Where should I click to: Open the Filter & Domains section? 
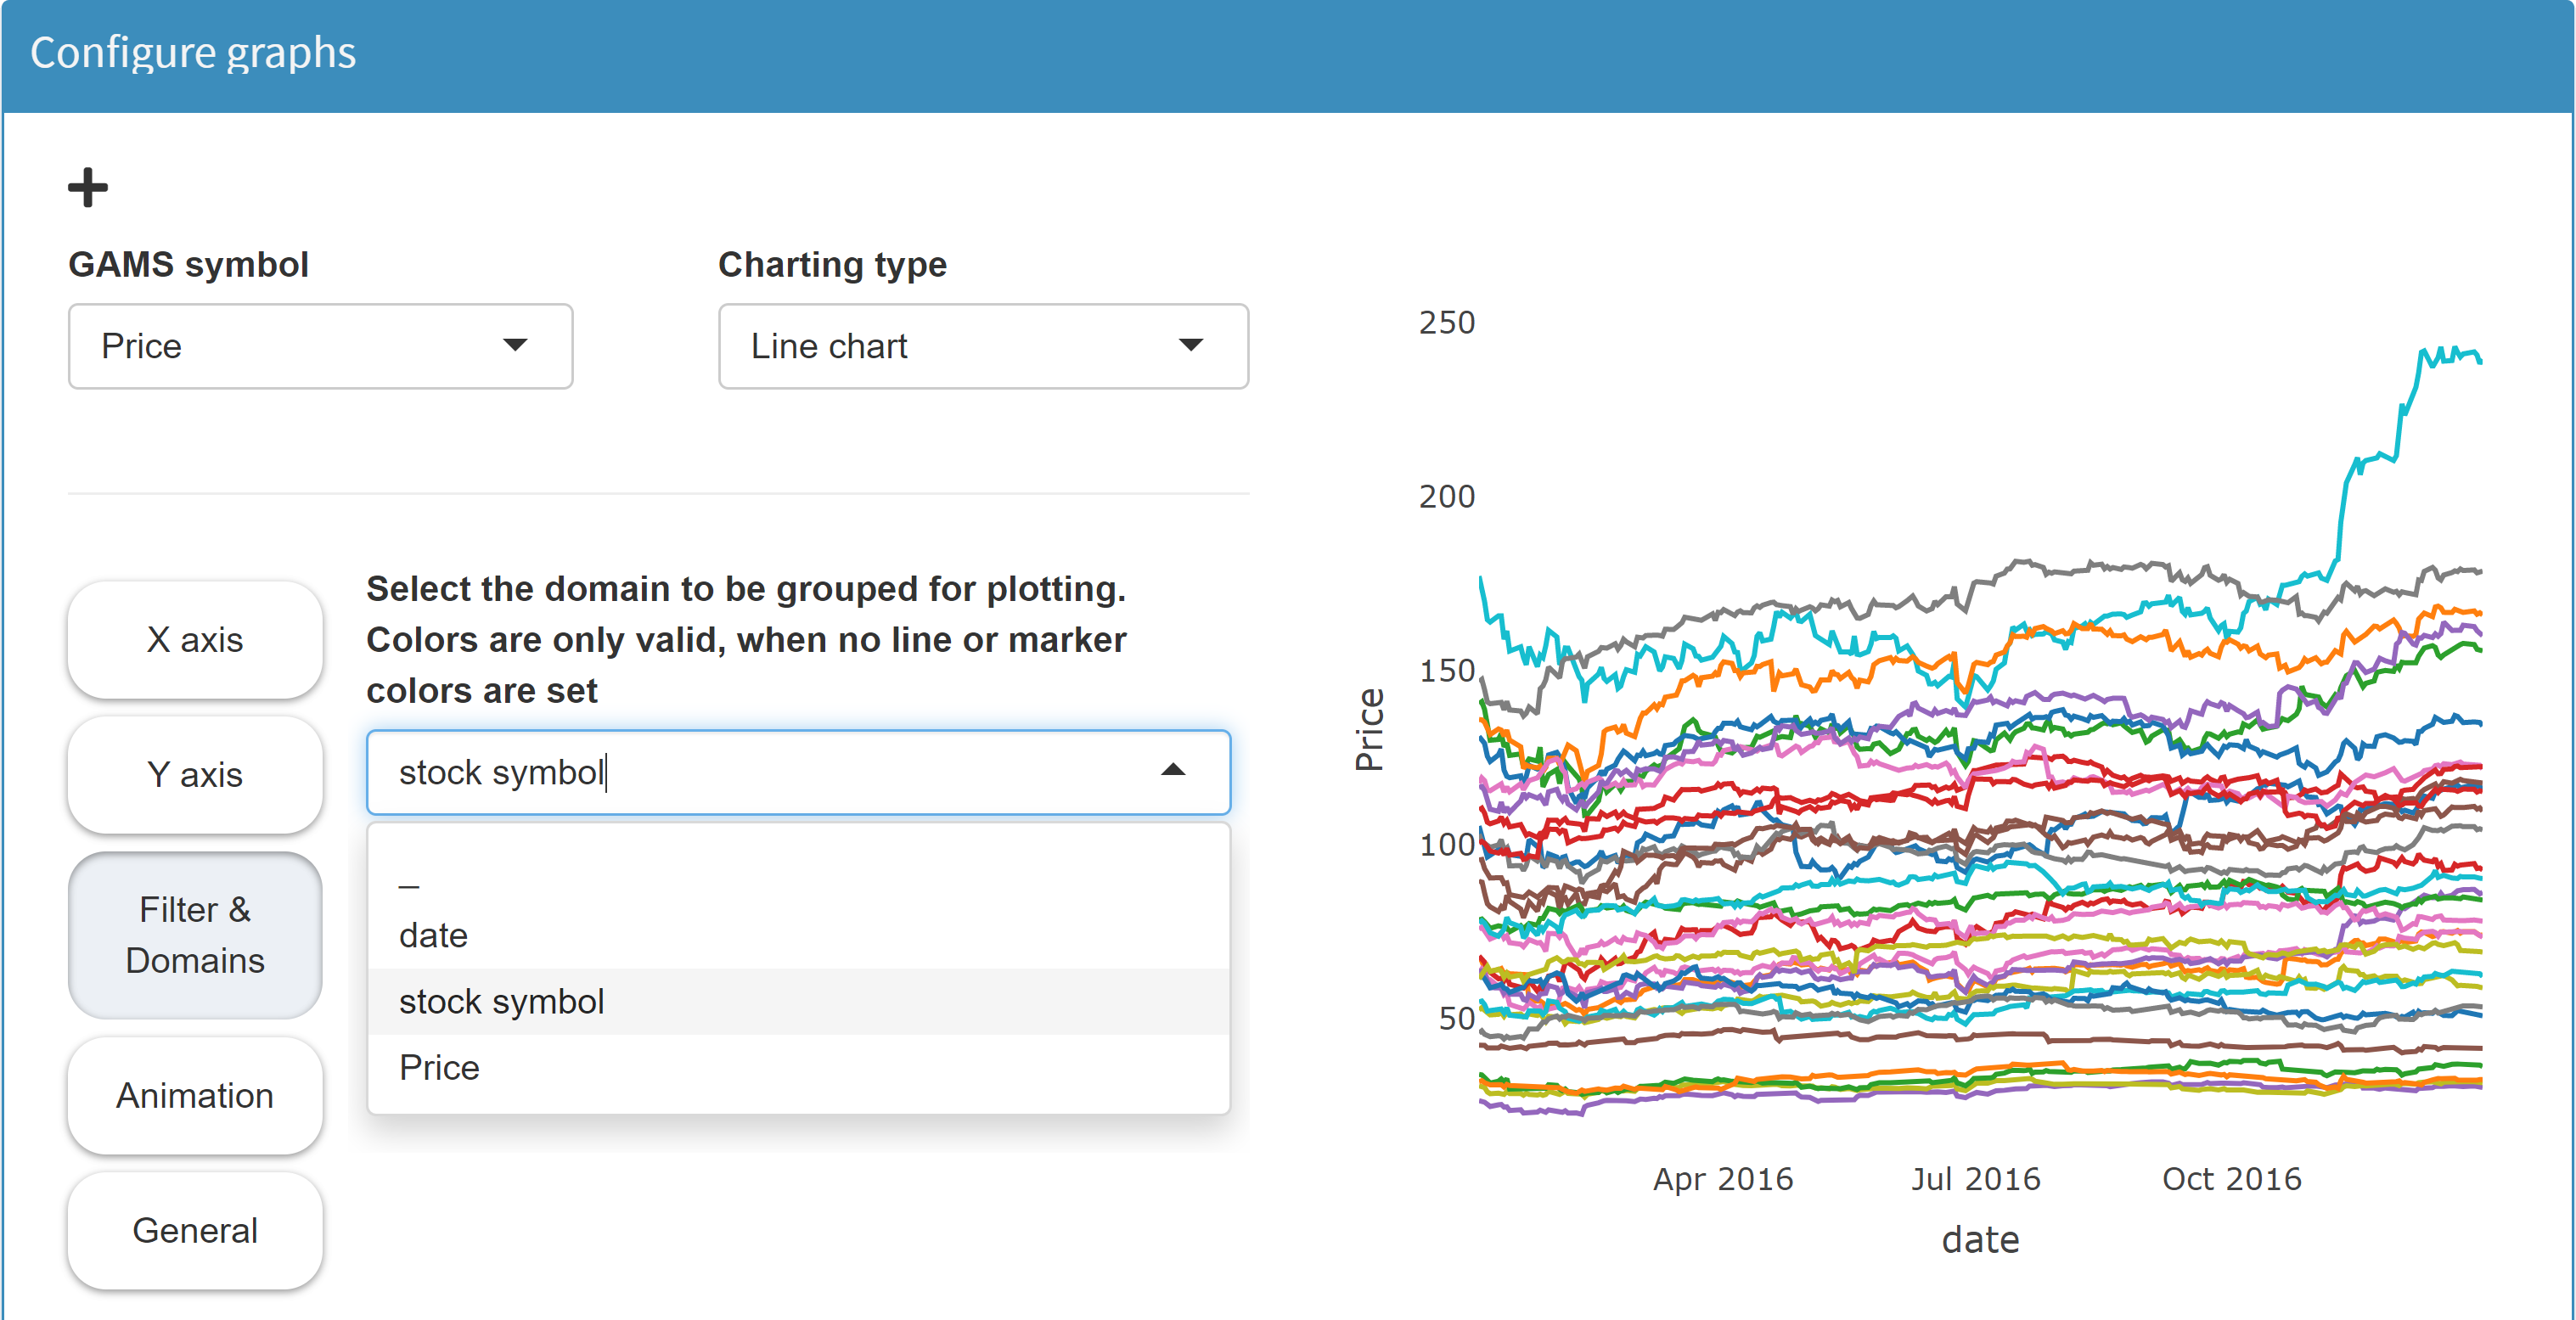(x=194, y=935)
